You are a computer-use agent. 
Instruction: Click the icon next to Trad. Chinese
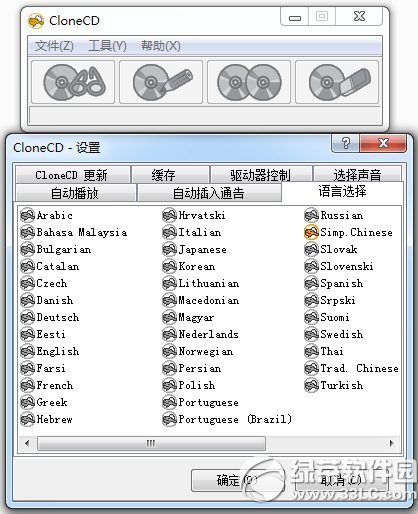(311, 368)
